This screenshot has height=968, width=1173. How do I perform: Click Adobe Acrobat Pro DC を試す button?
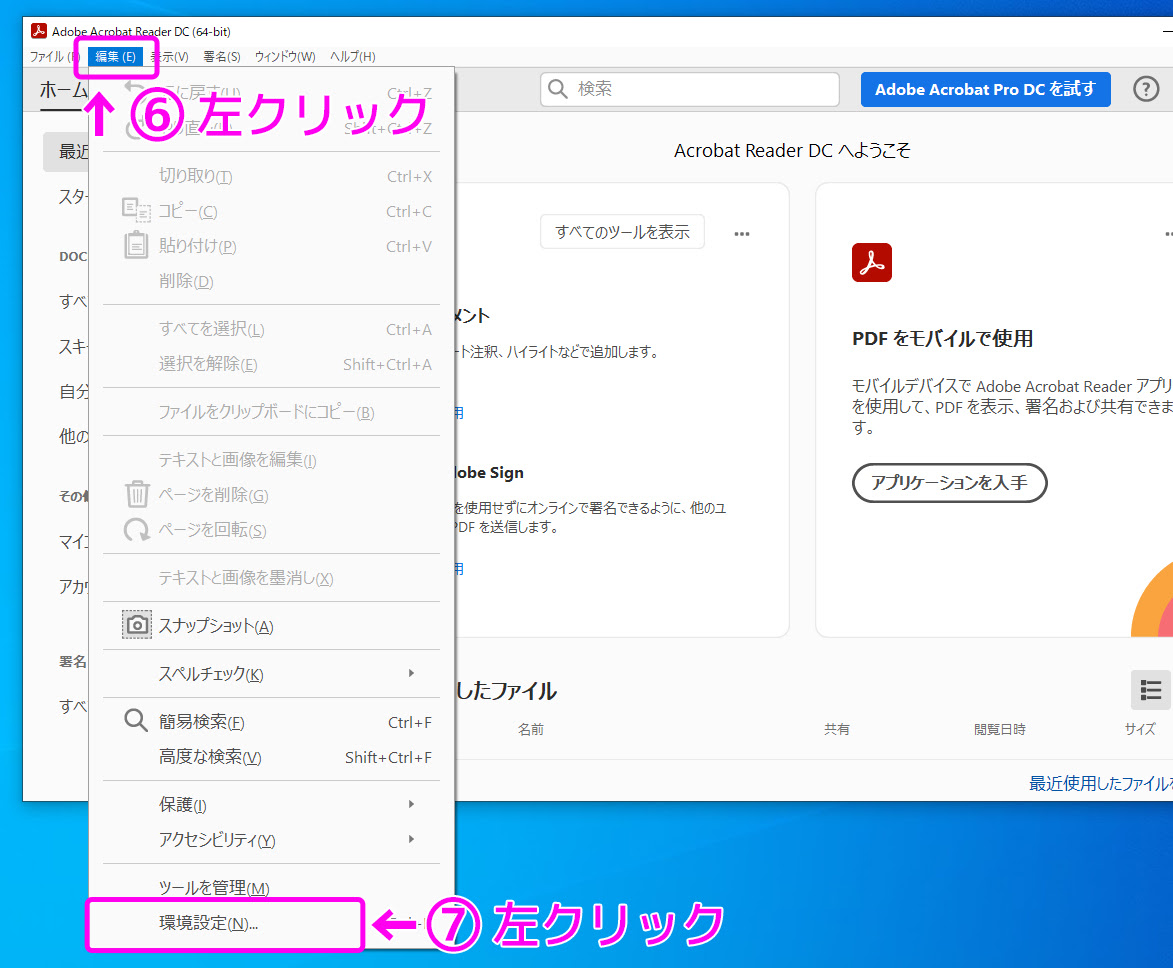point(985,89)
